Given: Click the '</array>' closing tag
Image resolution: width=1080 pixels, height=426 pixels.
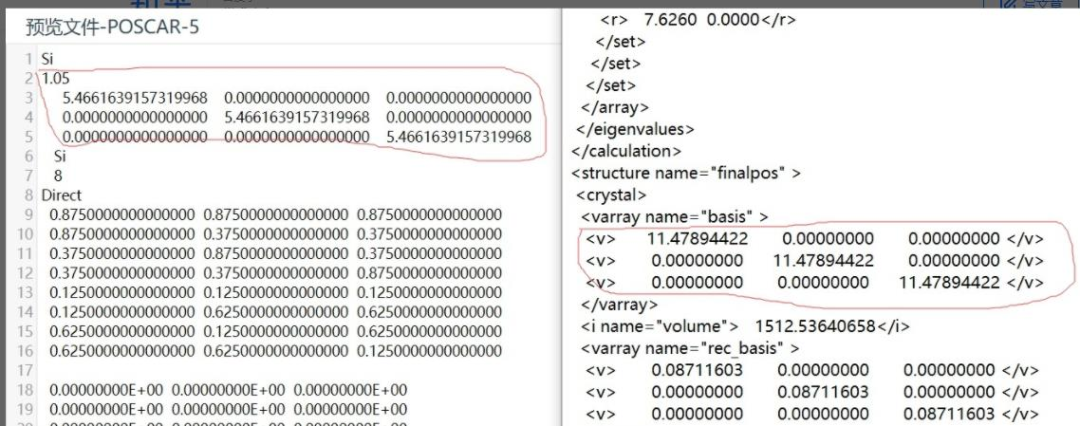Looking at the screenshot, I should [615, 108].
